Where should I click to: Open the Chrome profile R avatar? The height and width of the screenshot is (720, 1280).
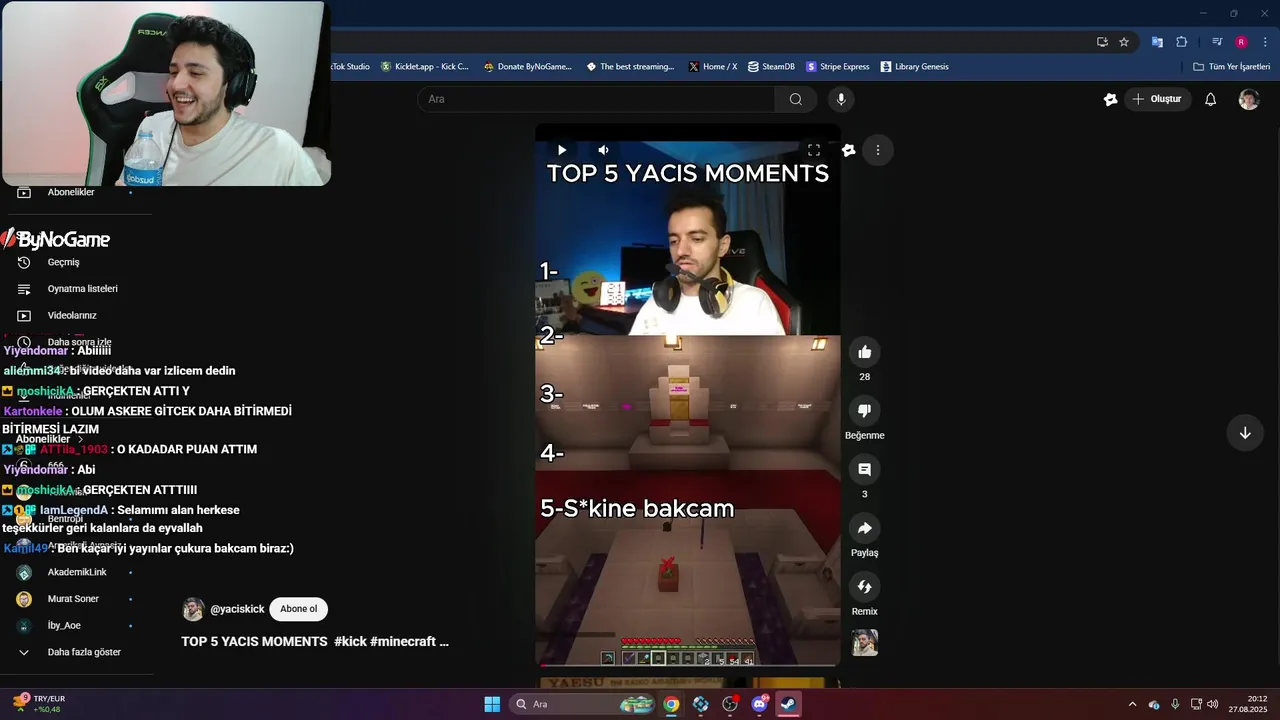pos(1241,42)
